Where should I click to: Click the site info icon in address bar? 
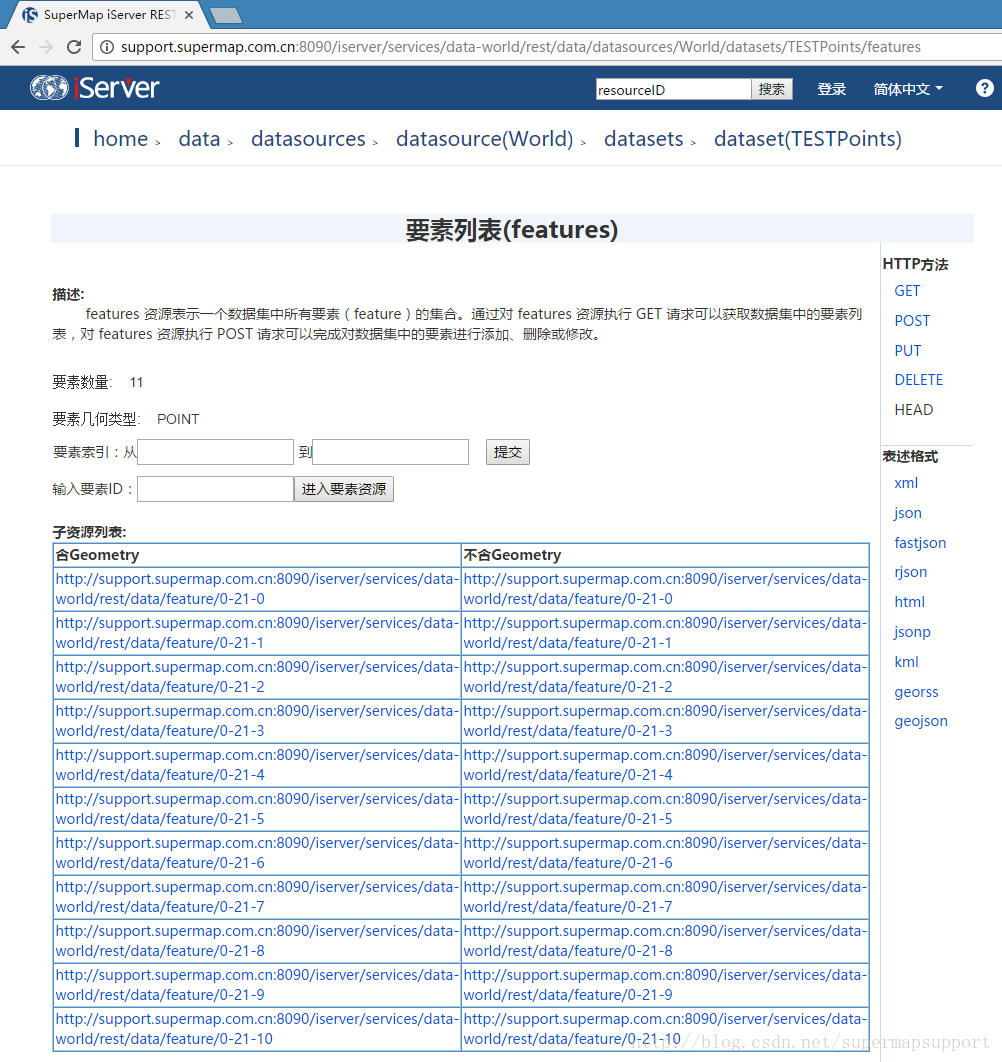point(106,47)
